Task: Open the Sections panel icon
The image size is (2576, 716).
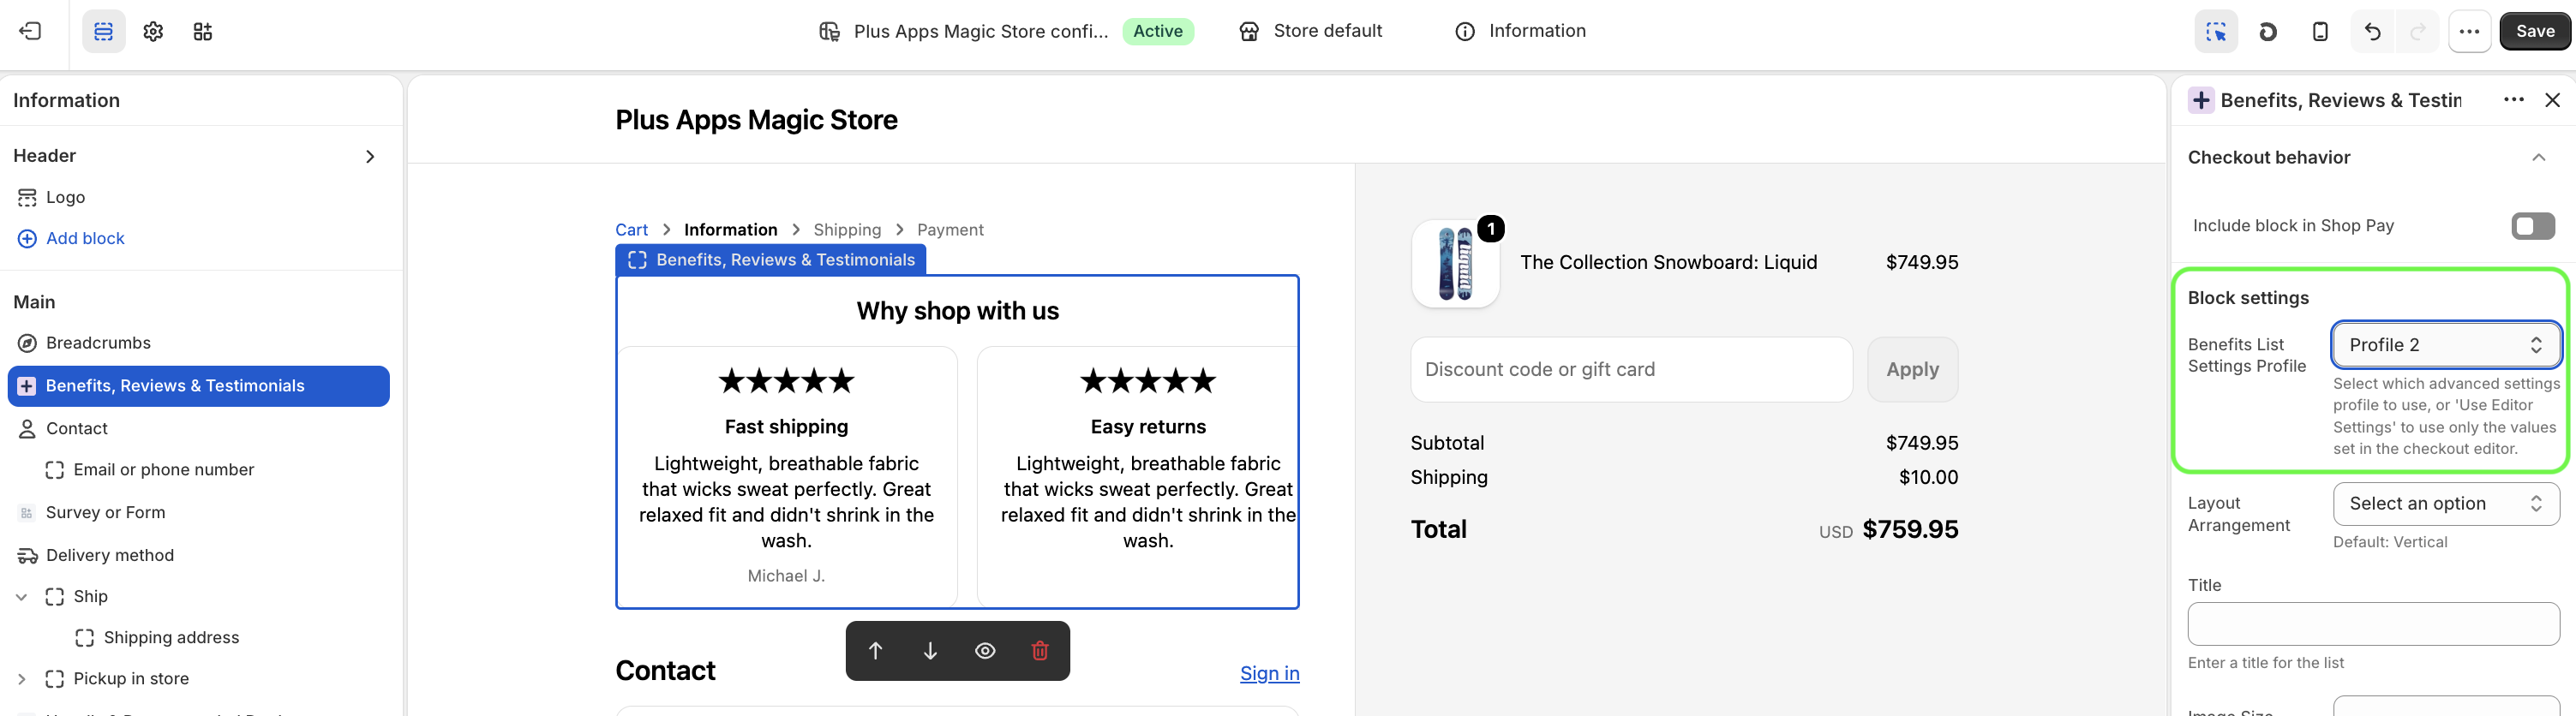Action: pos(103,31)
